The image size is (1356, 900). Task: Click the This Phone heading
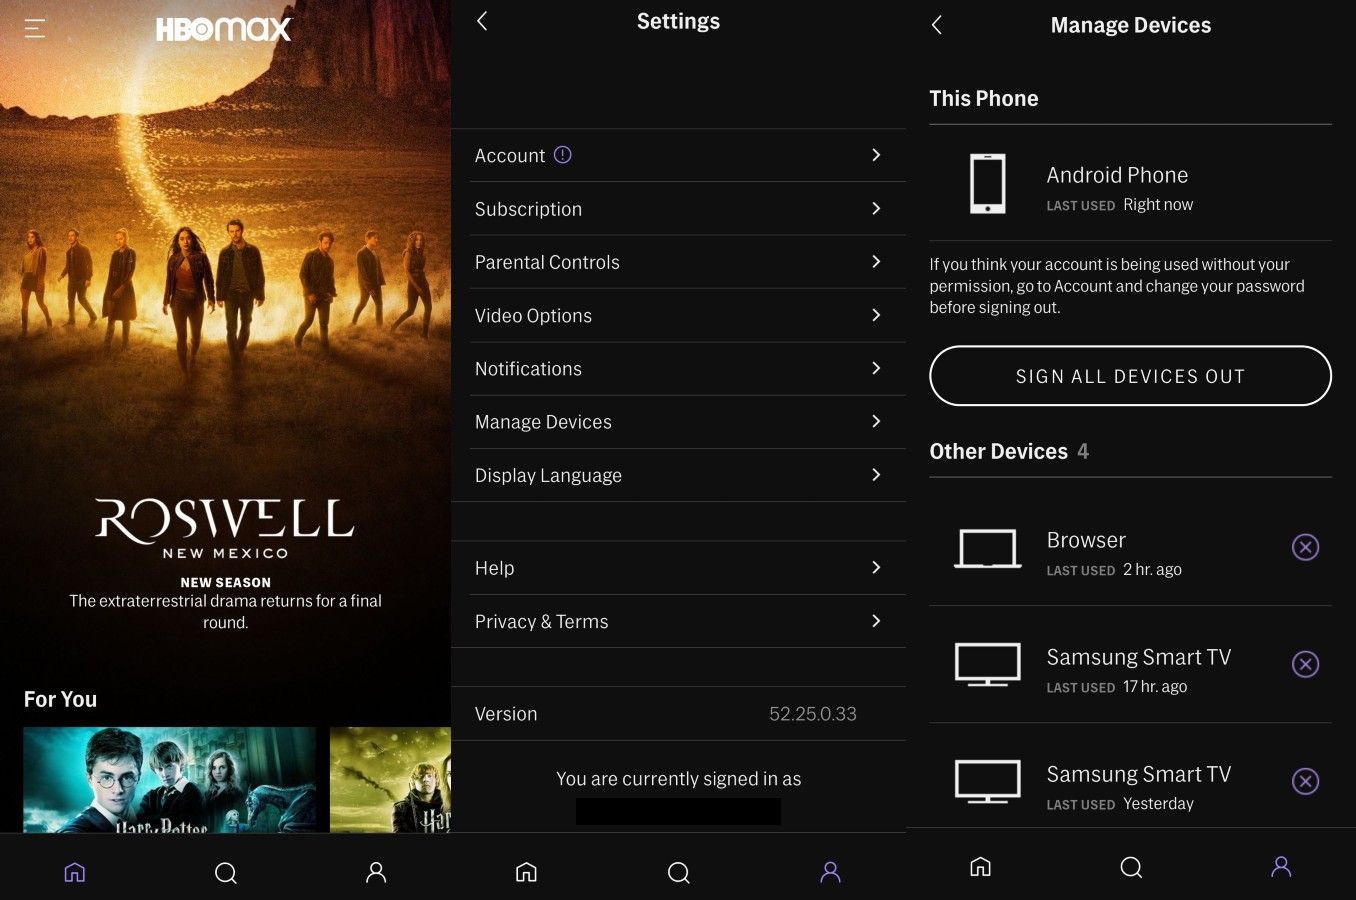(x=984, y=98)
